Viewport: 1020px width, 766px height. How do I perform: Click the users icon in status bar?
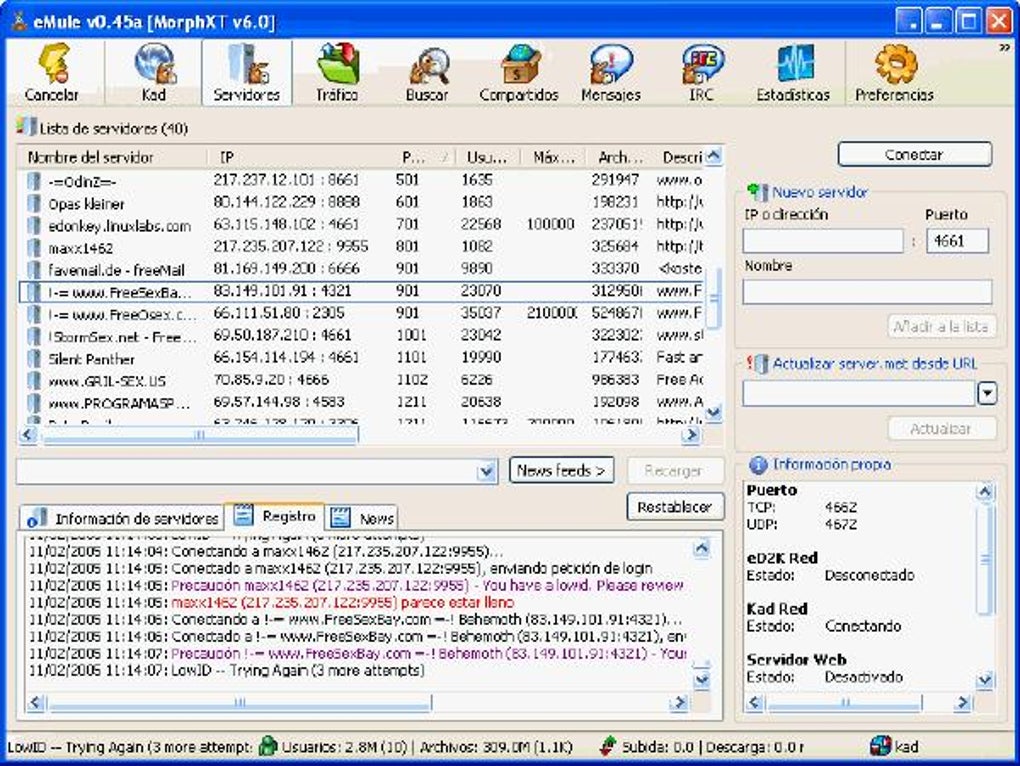(268, 746)
